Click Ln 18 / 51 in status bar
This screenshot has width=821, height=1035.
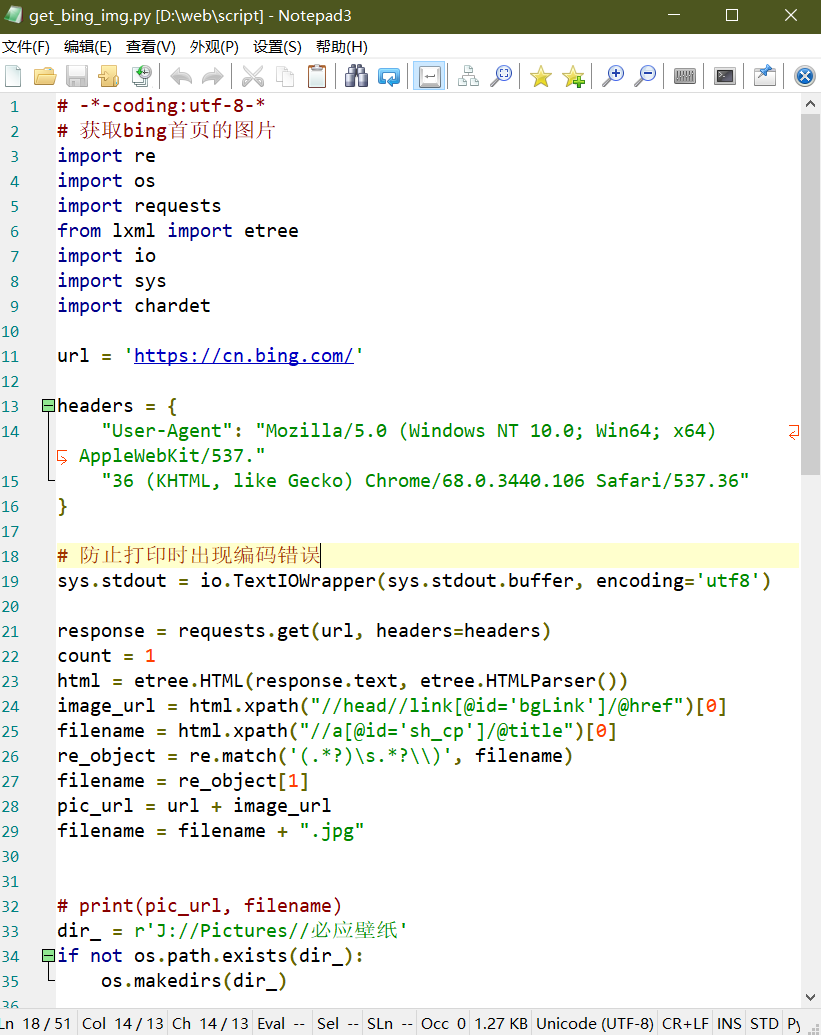[x=37, y=1023]
